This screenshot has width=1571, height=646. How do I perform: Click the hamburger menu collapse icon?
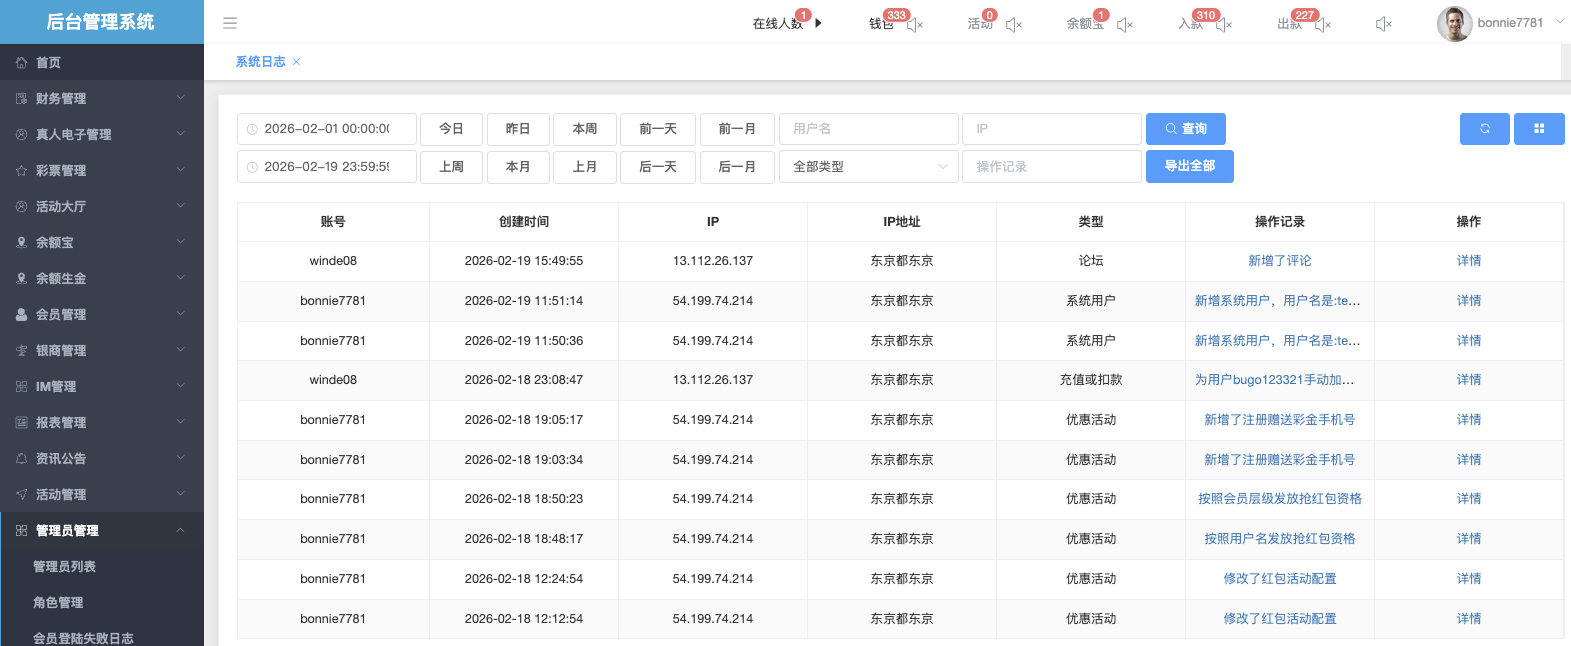(x=230, y=23)
